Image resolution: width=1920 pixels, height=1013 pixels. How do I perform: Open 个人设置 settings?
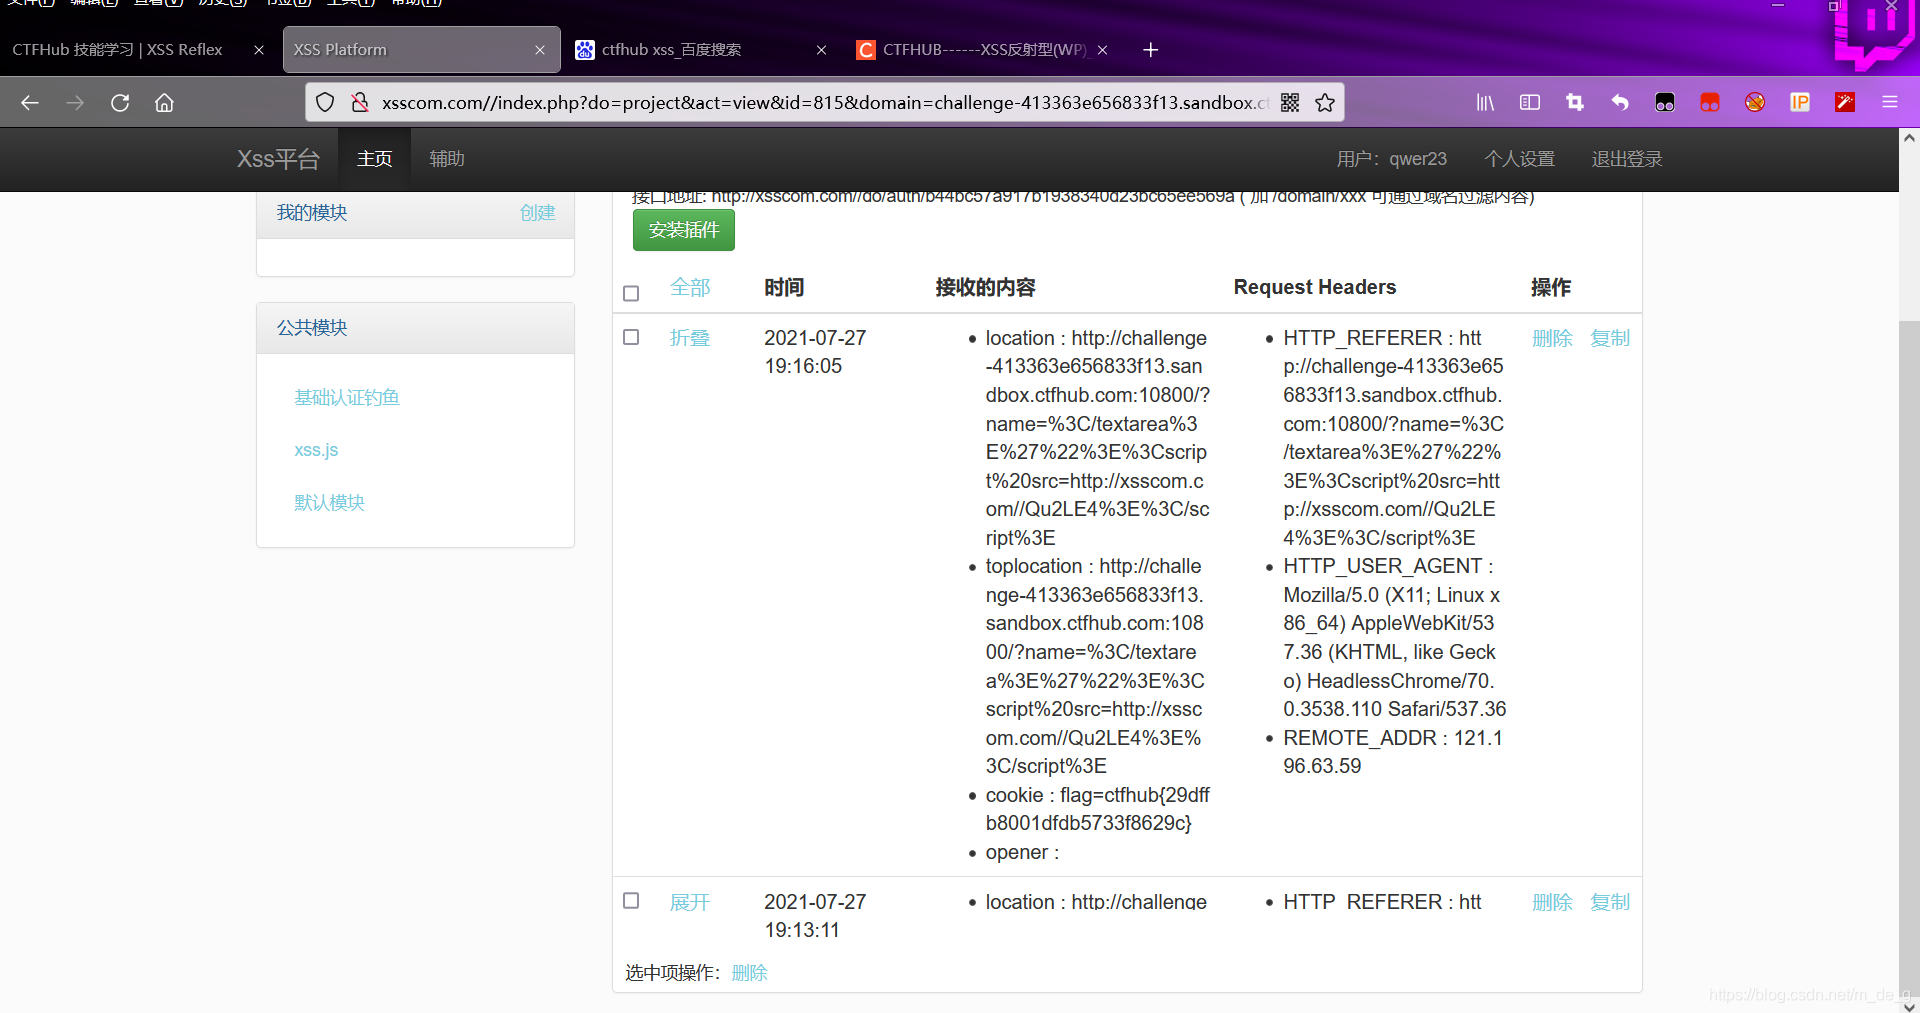click(1519, 159)
